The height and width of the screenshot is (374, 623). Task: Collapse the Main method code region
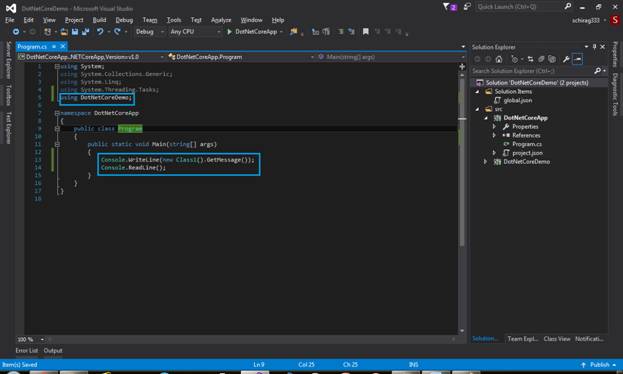click(x=57, y=144)
